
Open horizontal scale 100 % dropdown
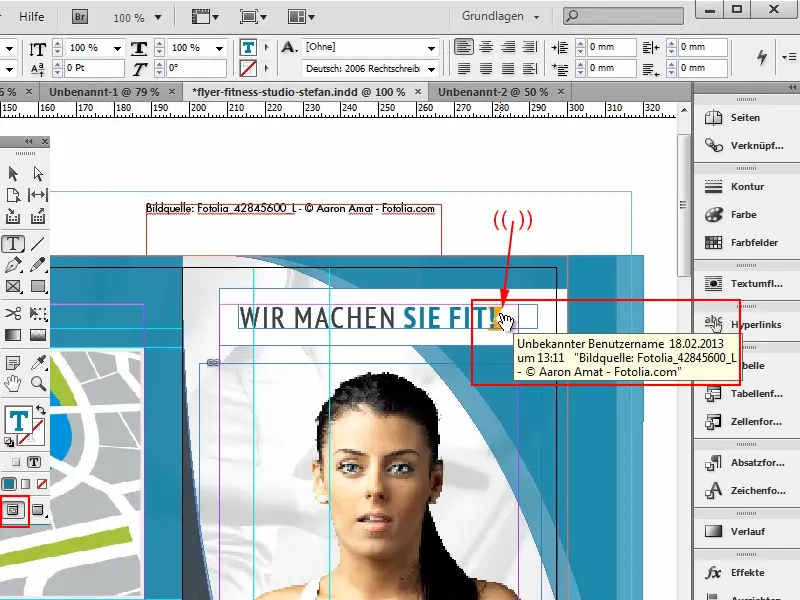(219, 48)
